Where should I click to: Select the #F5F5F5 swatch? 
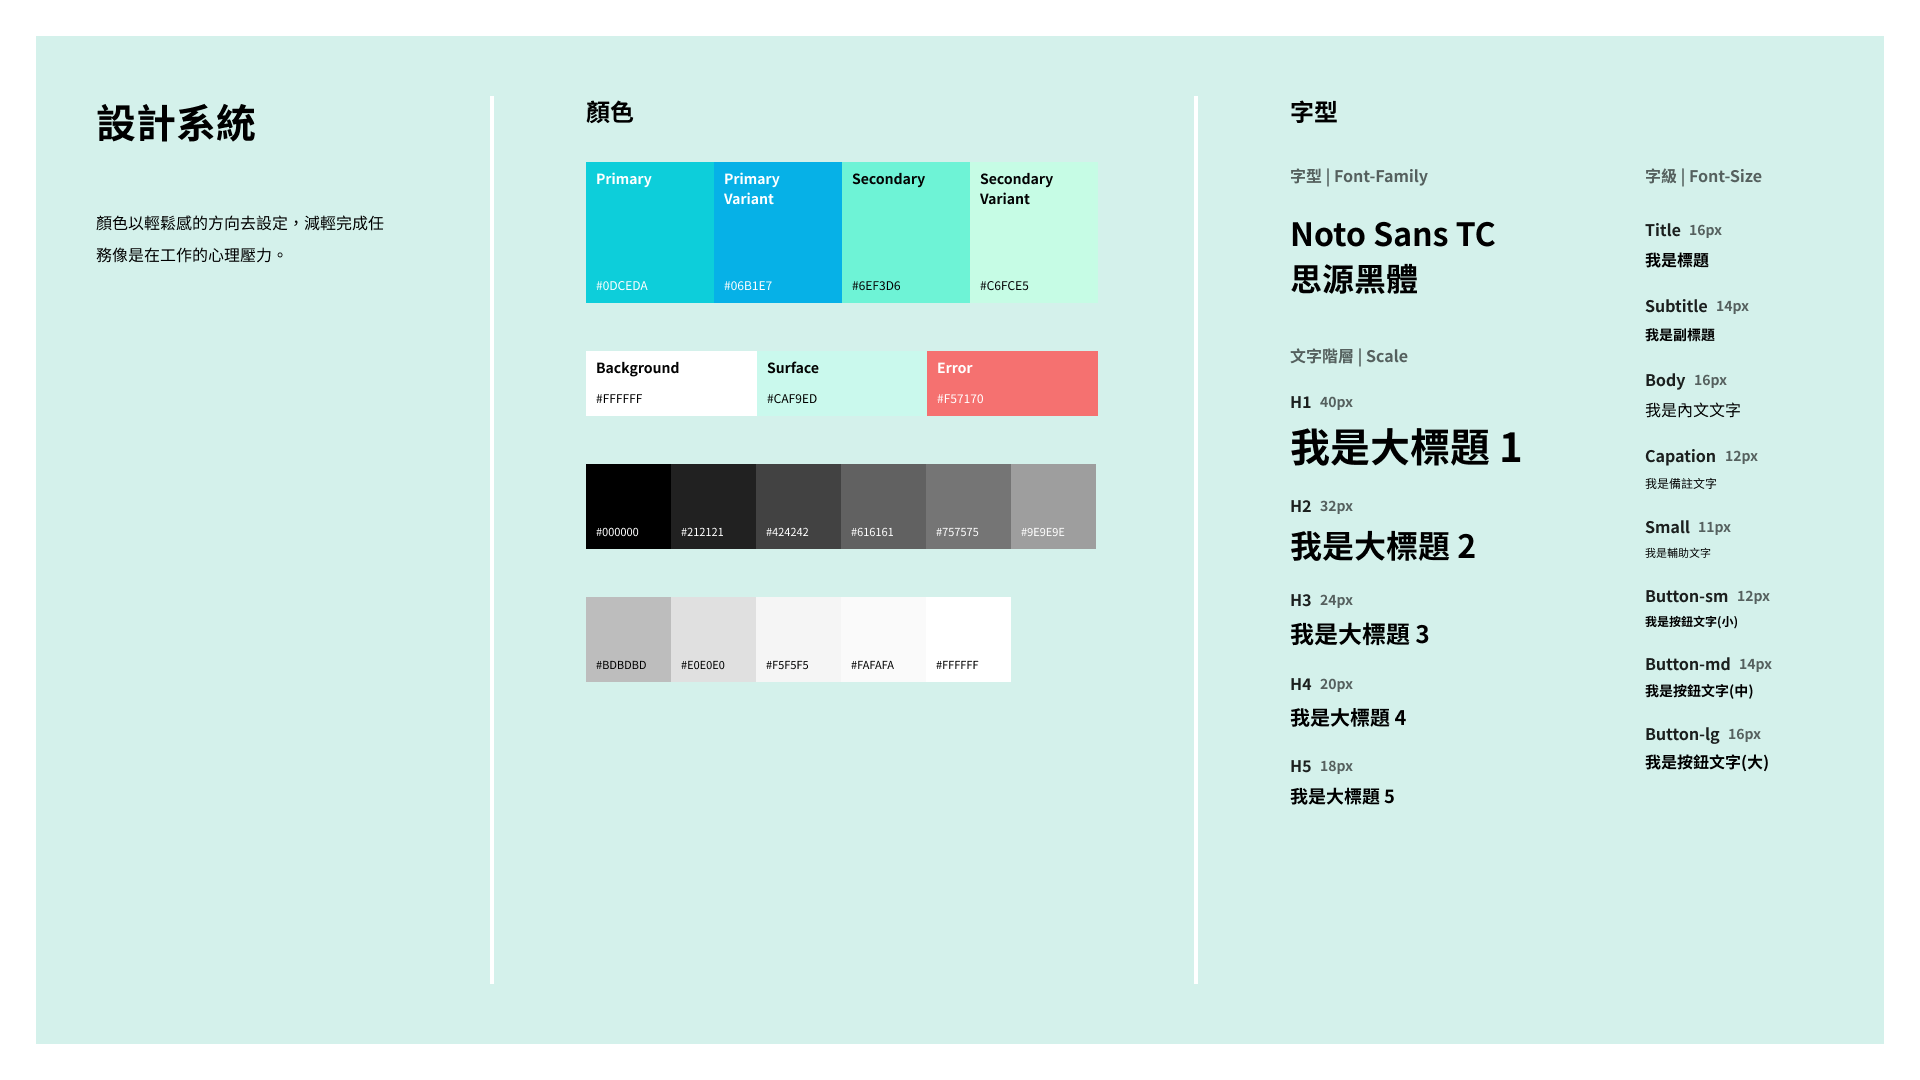[x=798, y=638]
